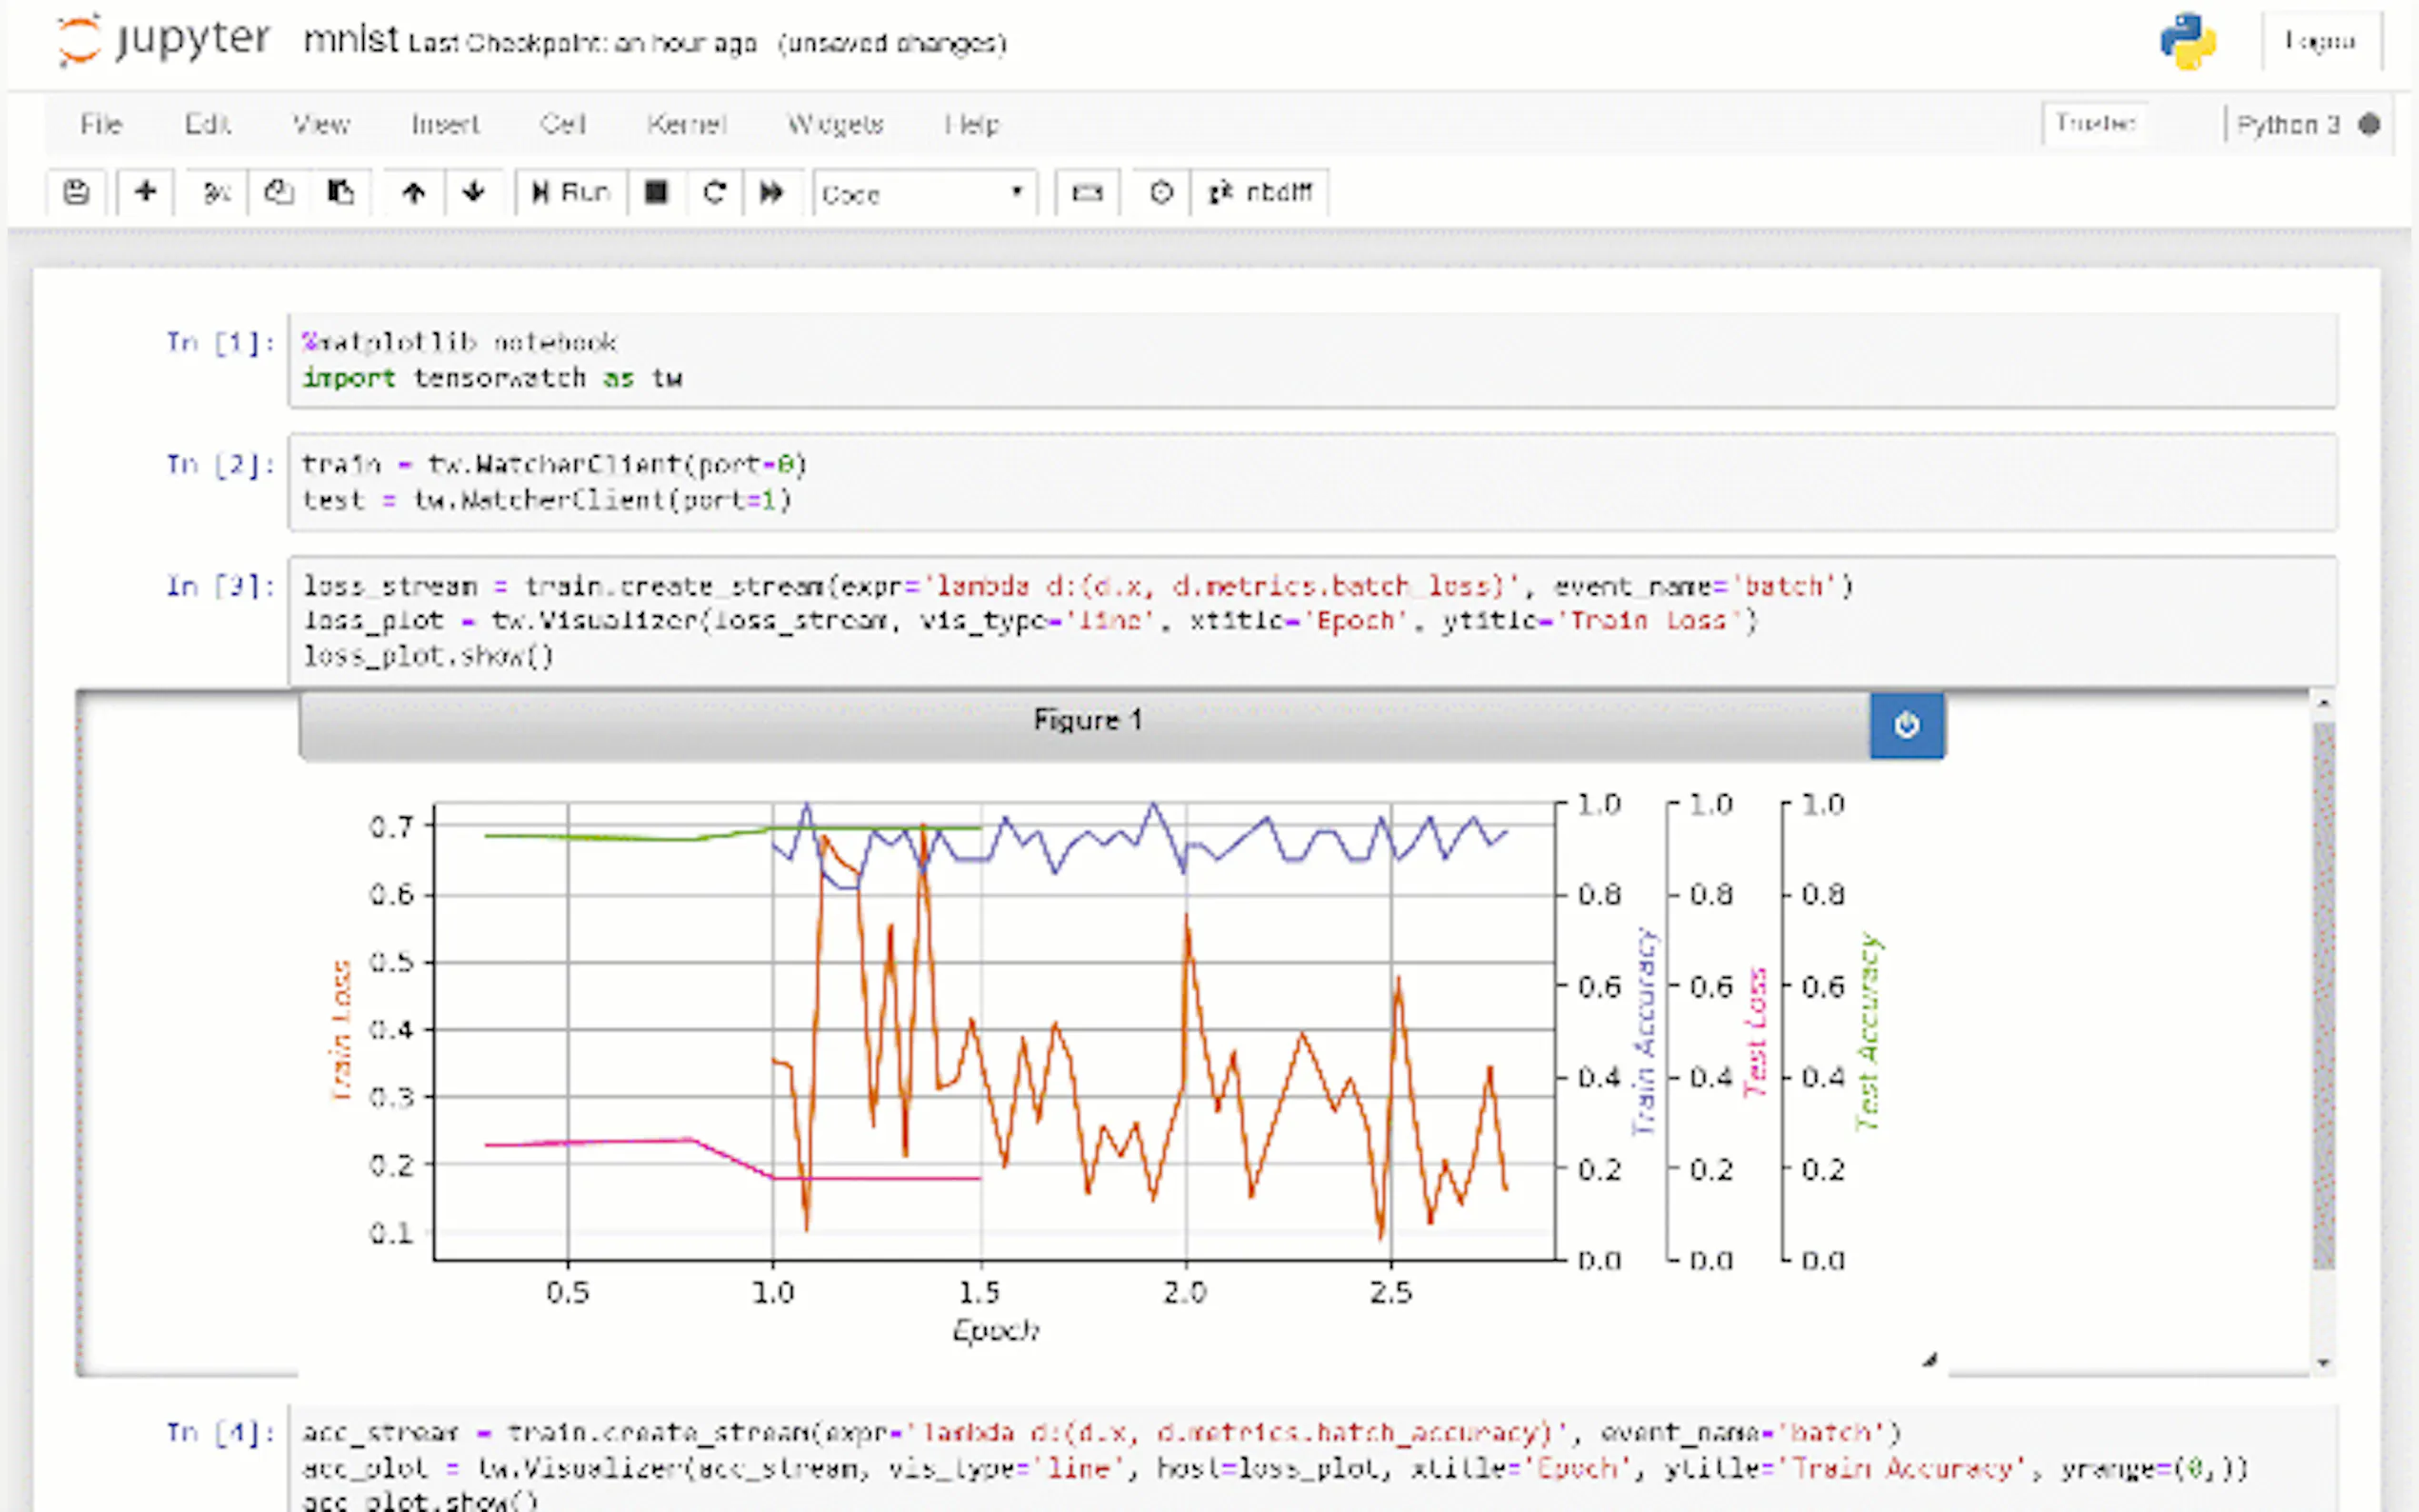Stop Figure 1 interaction with the blue power button

pyautogui.click(x=1907, y=725)
